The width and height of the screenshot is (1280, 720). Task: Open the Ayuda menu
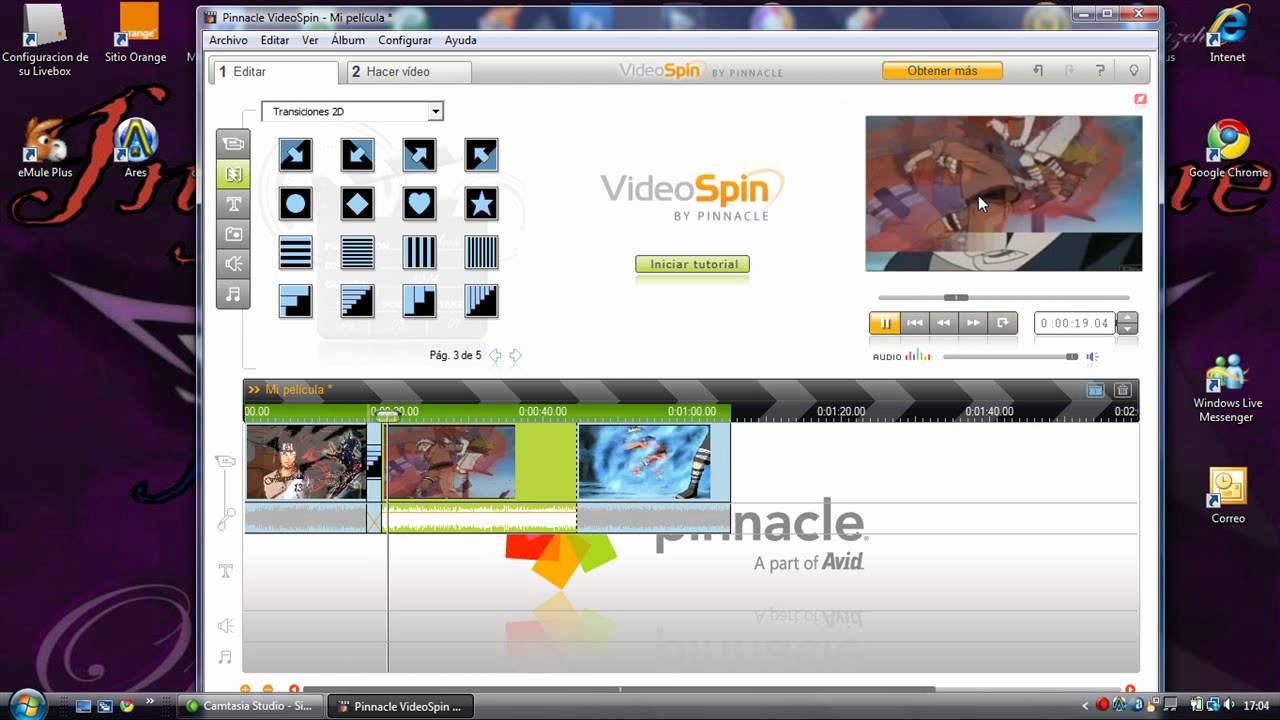[460, 40]
